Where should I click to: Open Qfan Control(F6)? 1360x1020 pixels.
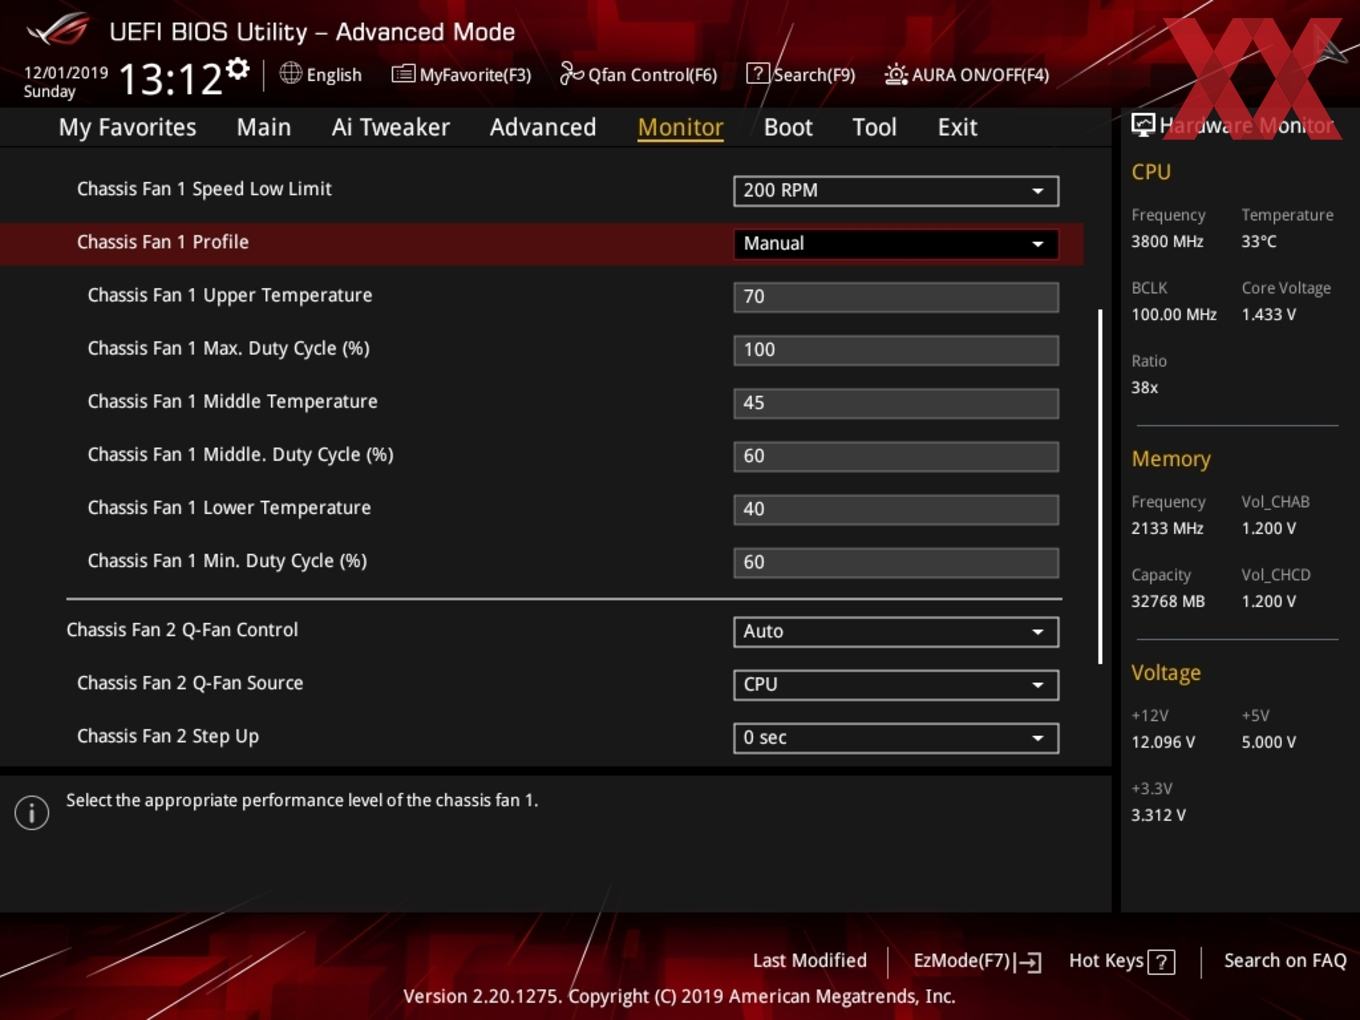pyautogui.click(x=639, y=74)
